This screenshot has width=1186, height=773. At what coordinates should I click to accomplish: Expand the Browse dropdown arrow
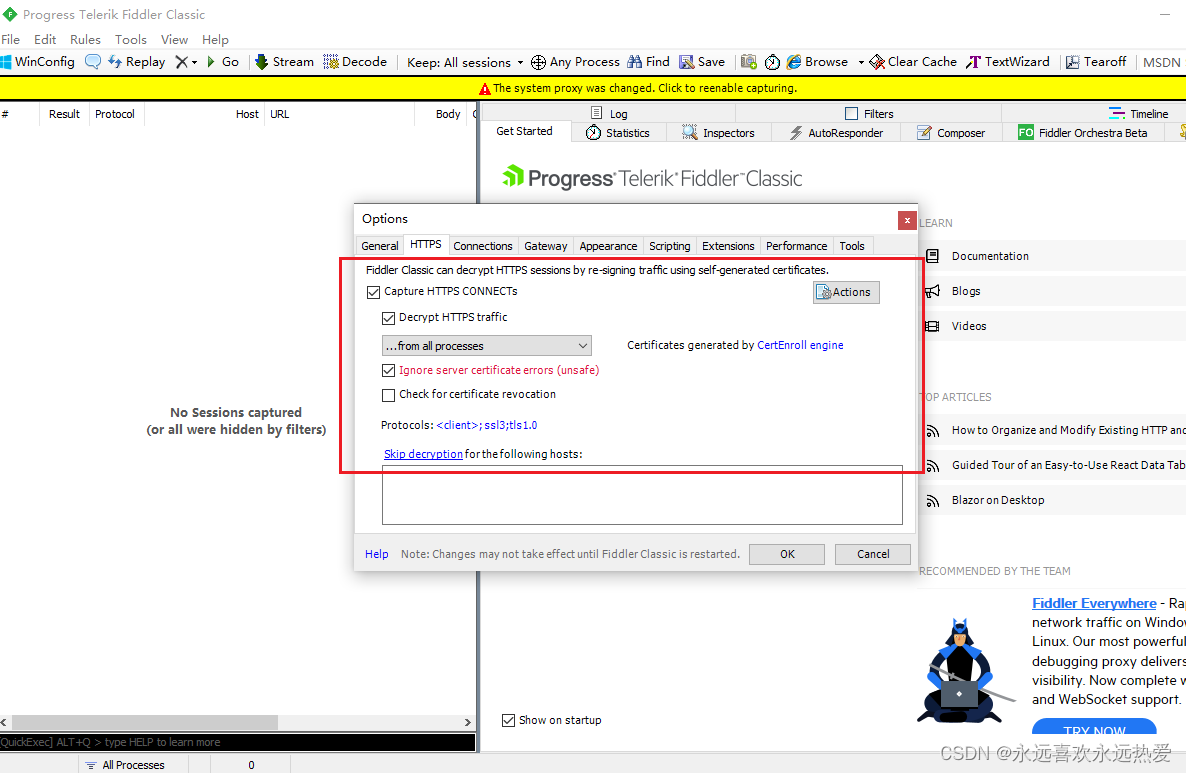pos(861,62)
